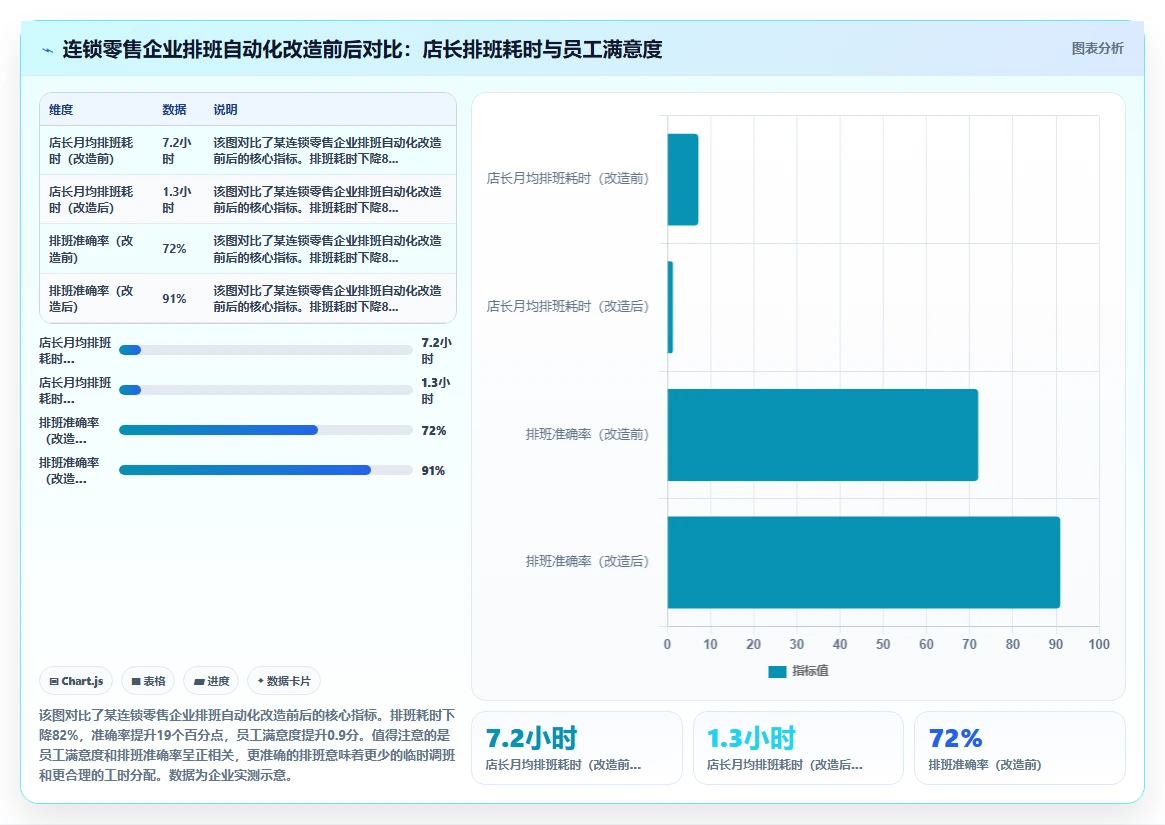Click the 72% label beside progress bar
1165x825 pixels.
coord(433,430)
